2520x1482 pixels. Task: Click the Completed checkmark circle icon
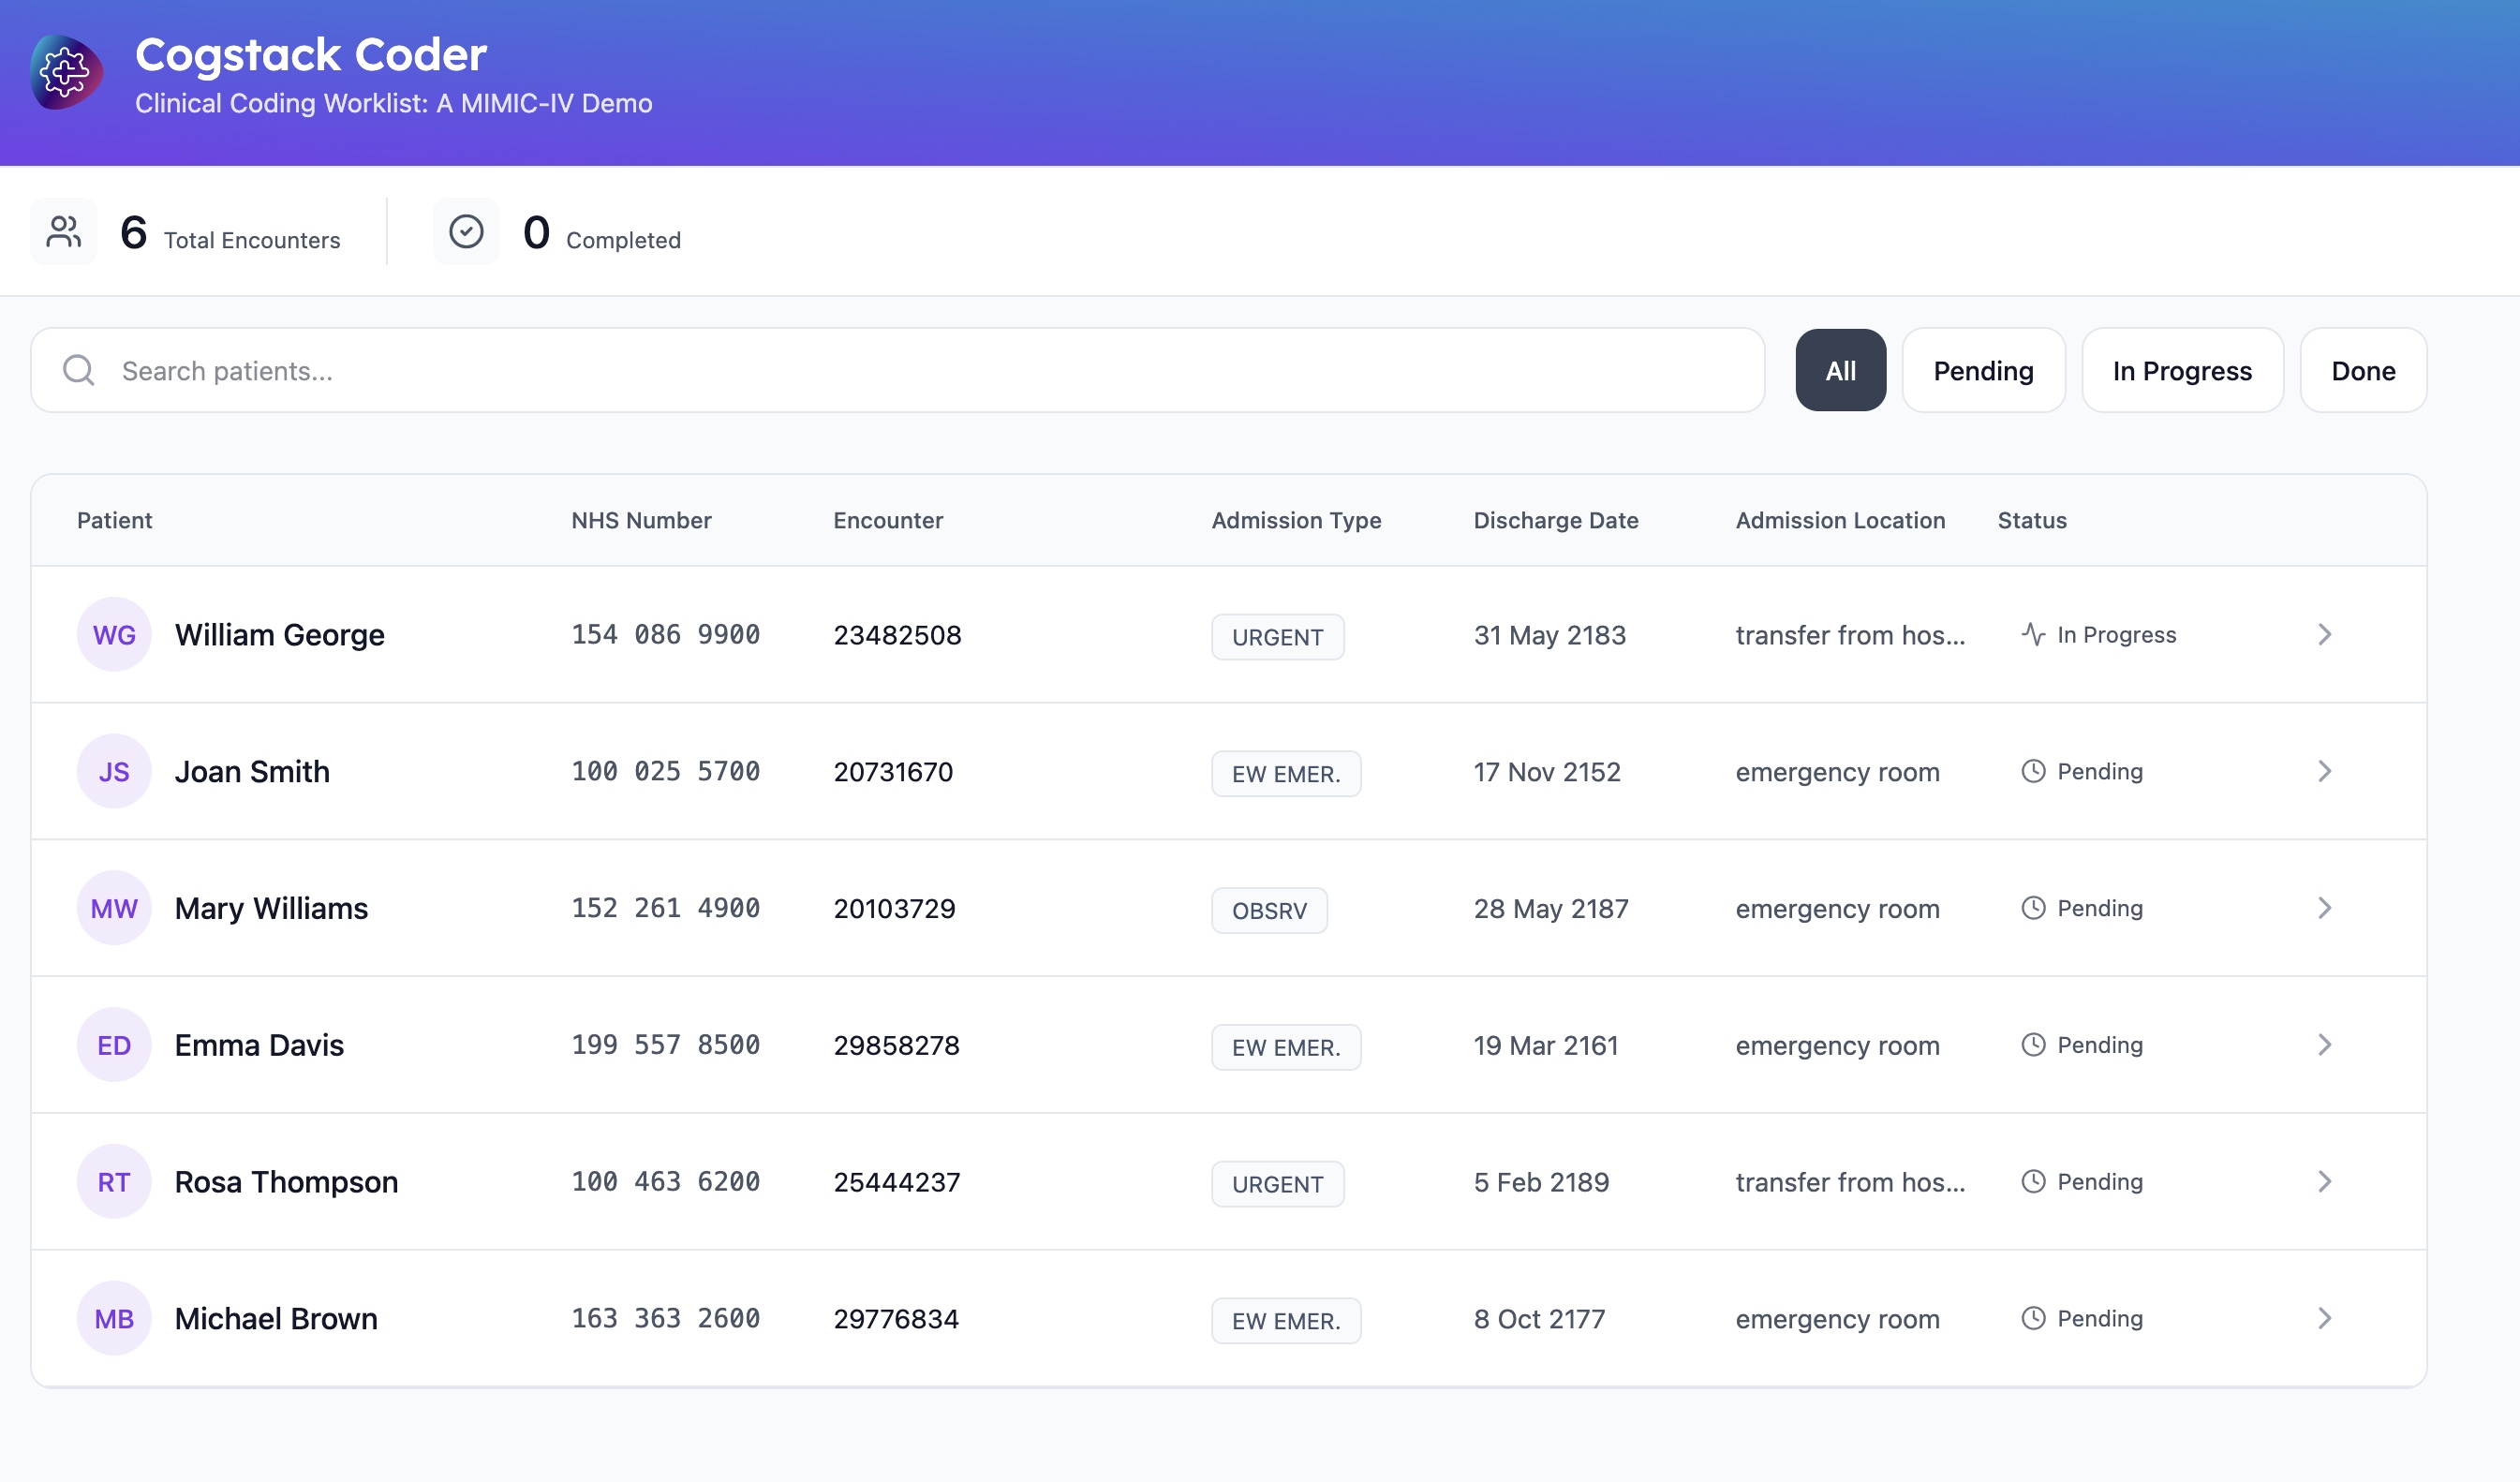[x=466, y=232]
